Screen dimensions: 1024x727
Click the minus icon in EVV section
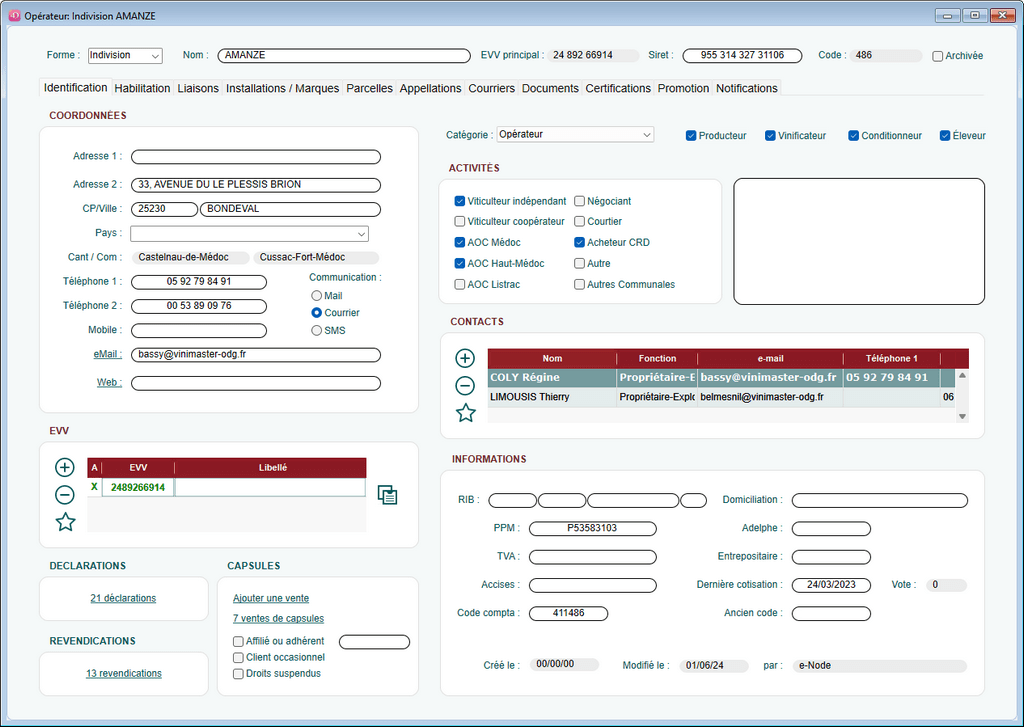65,495
